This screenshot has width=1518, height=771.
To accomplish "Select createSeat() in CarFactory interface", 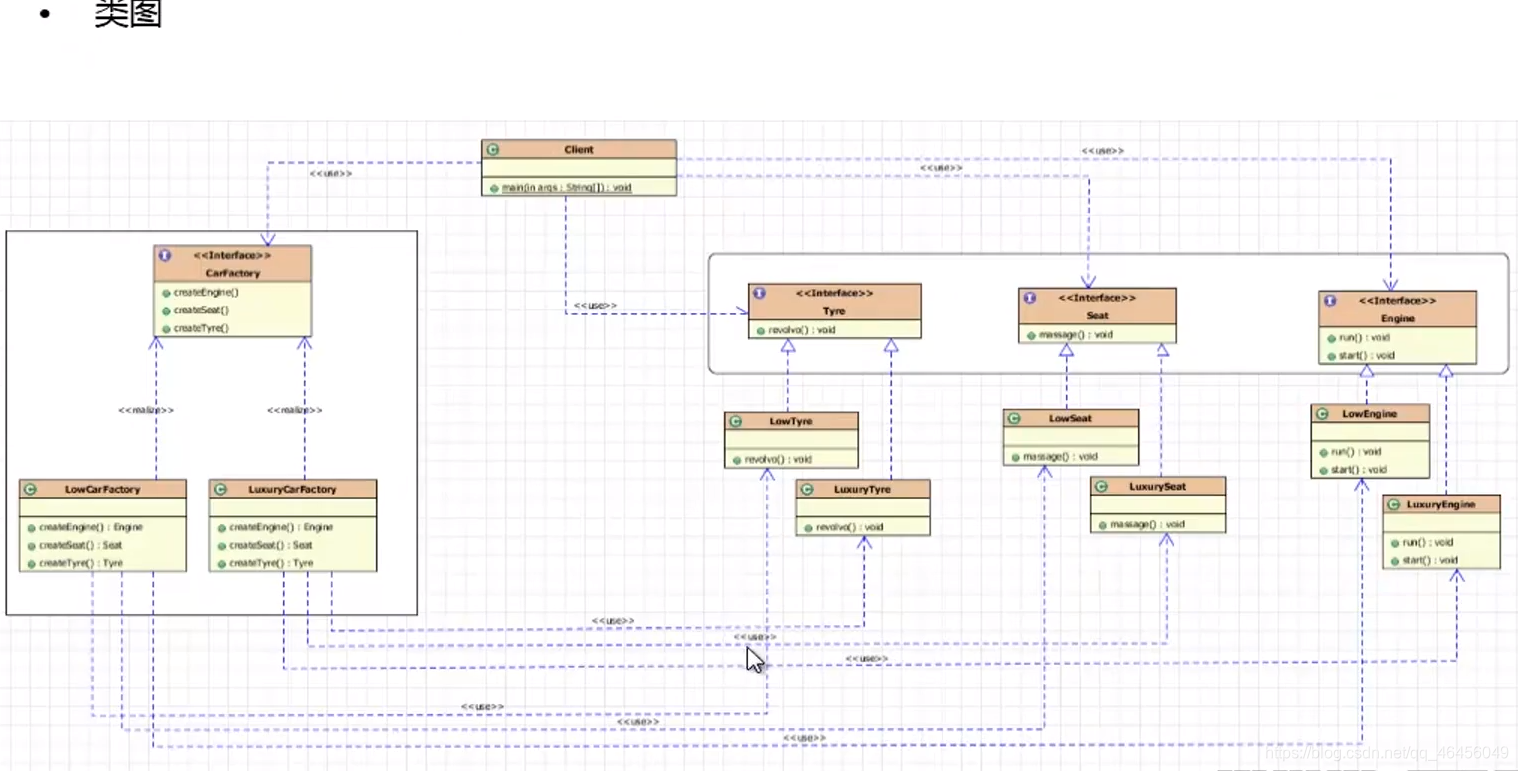I will click(201, 311).
